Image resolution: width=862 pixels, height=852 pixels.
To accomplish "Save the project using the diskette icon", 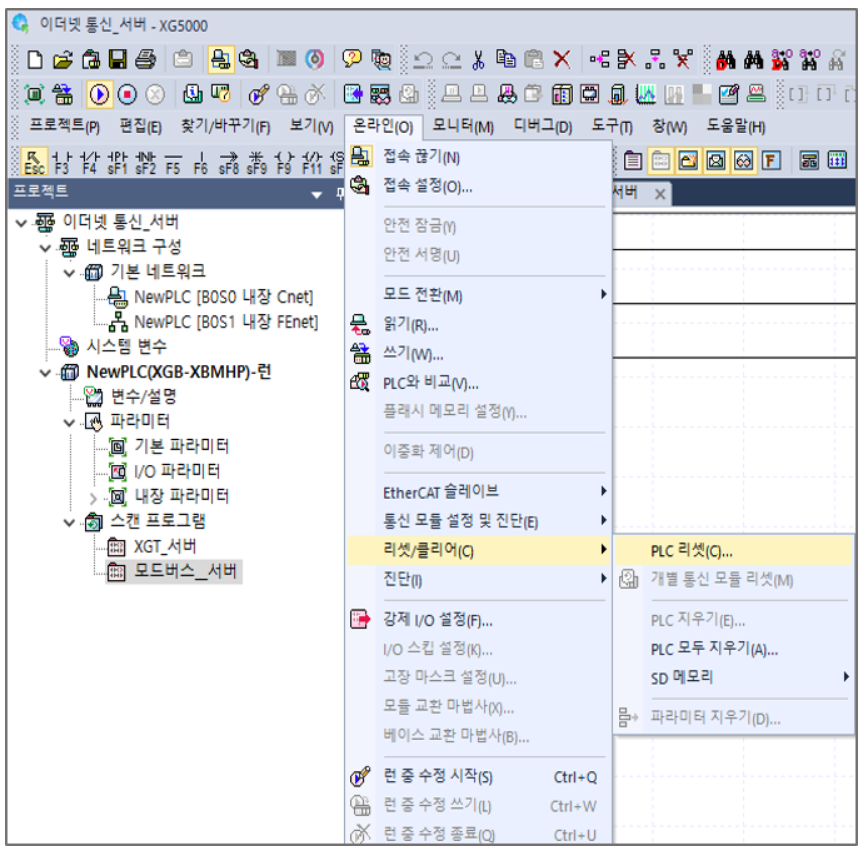I will pos(117,60).
